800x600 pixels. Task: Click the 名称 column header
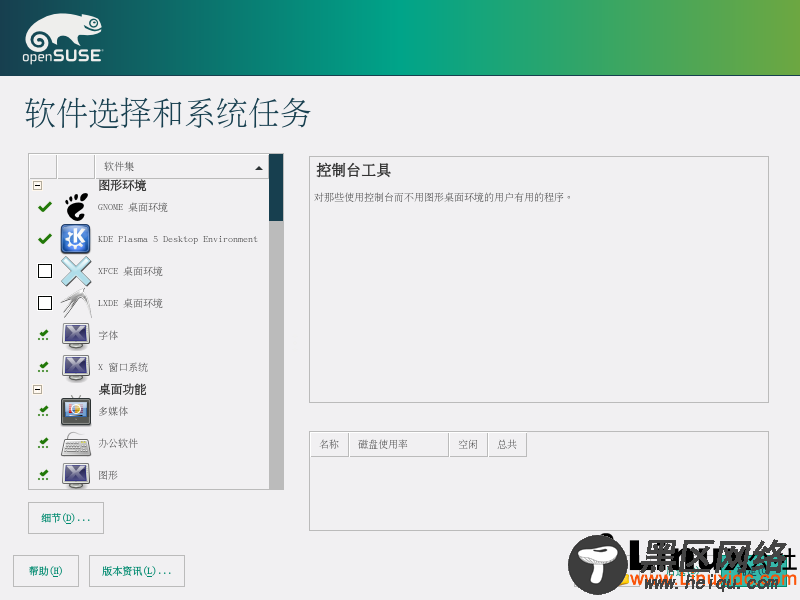(329, 444)
